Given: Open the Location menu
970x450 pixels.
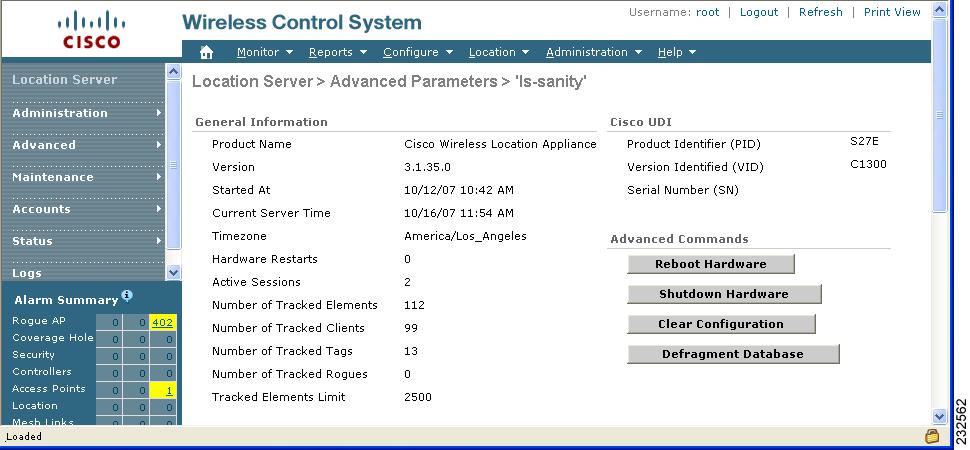Looking at the screenshot, I should (499, 53).
